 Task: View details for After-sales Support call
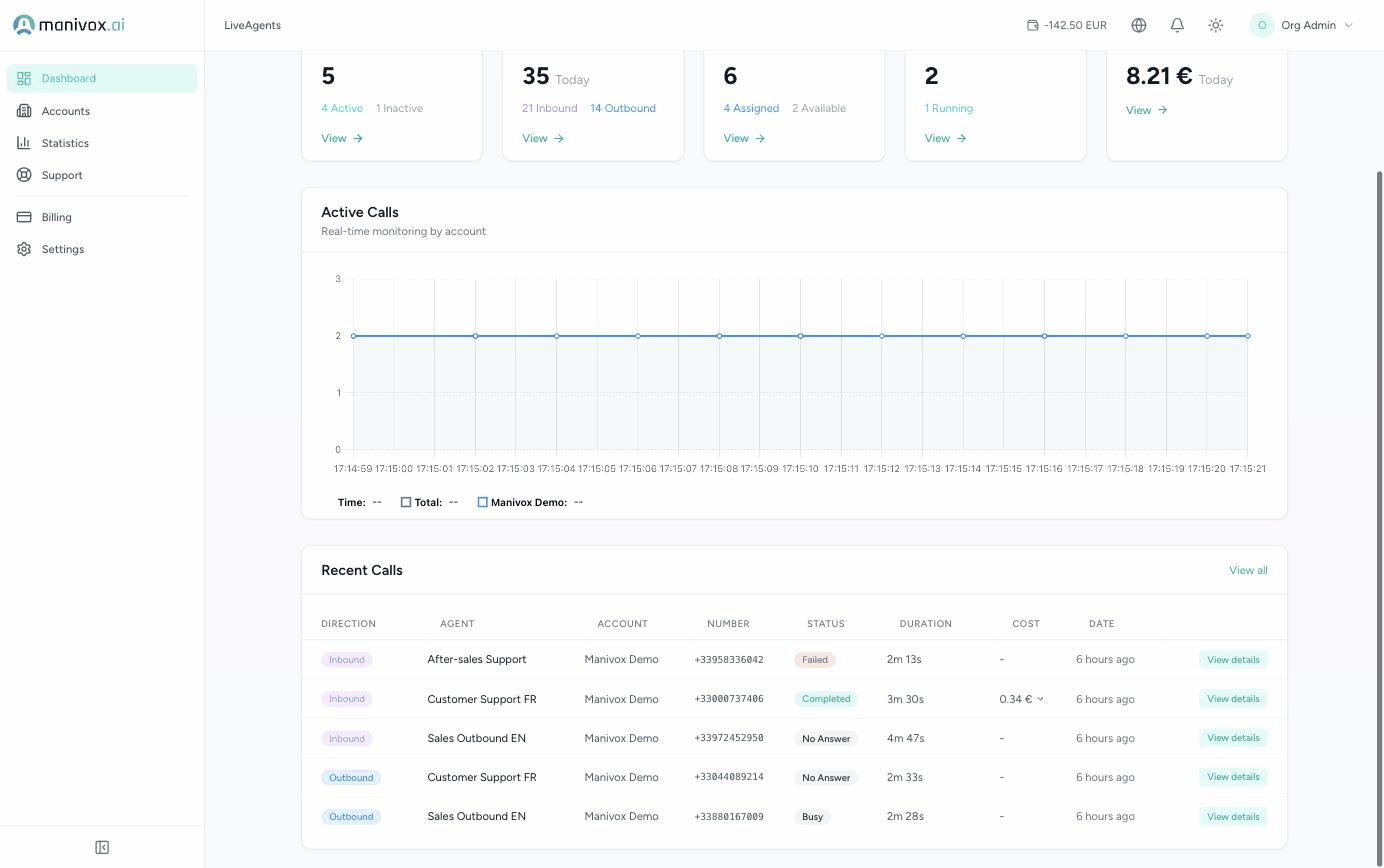click(1233, 660)
